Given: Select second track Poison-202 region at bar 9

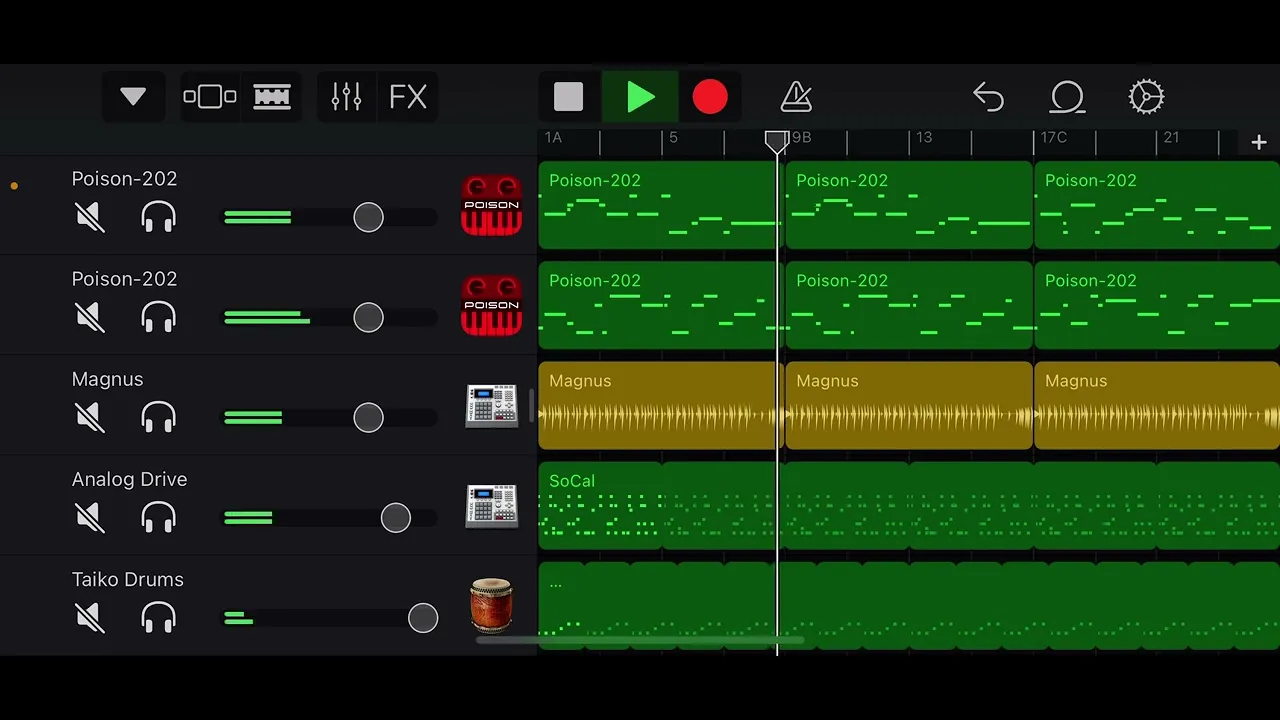Looking at the screenshot, I should coord(909,305).
